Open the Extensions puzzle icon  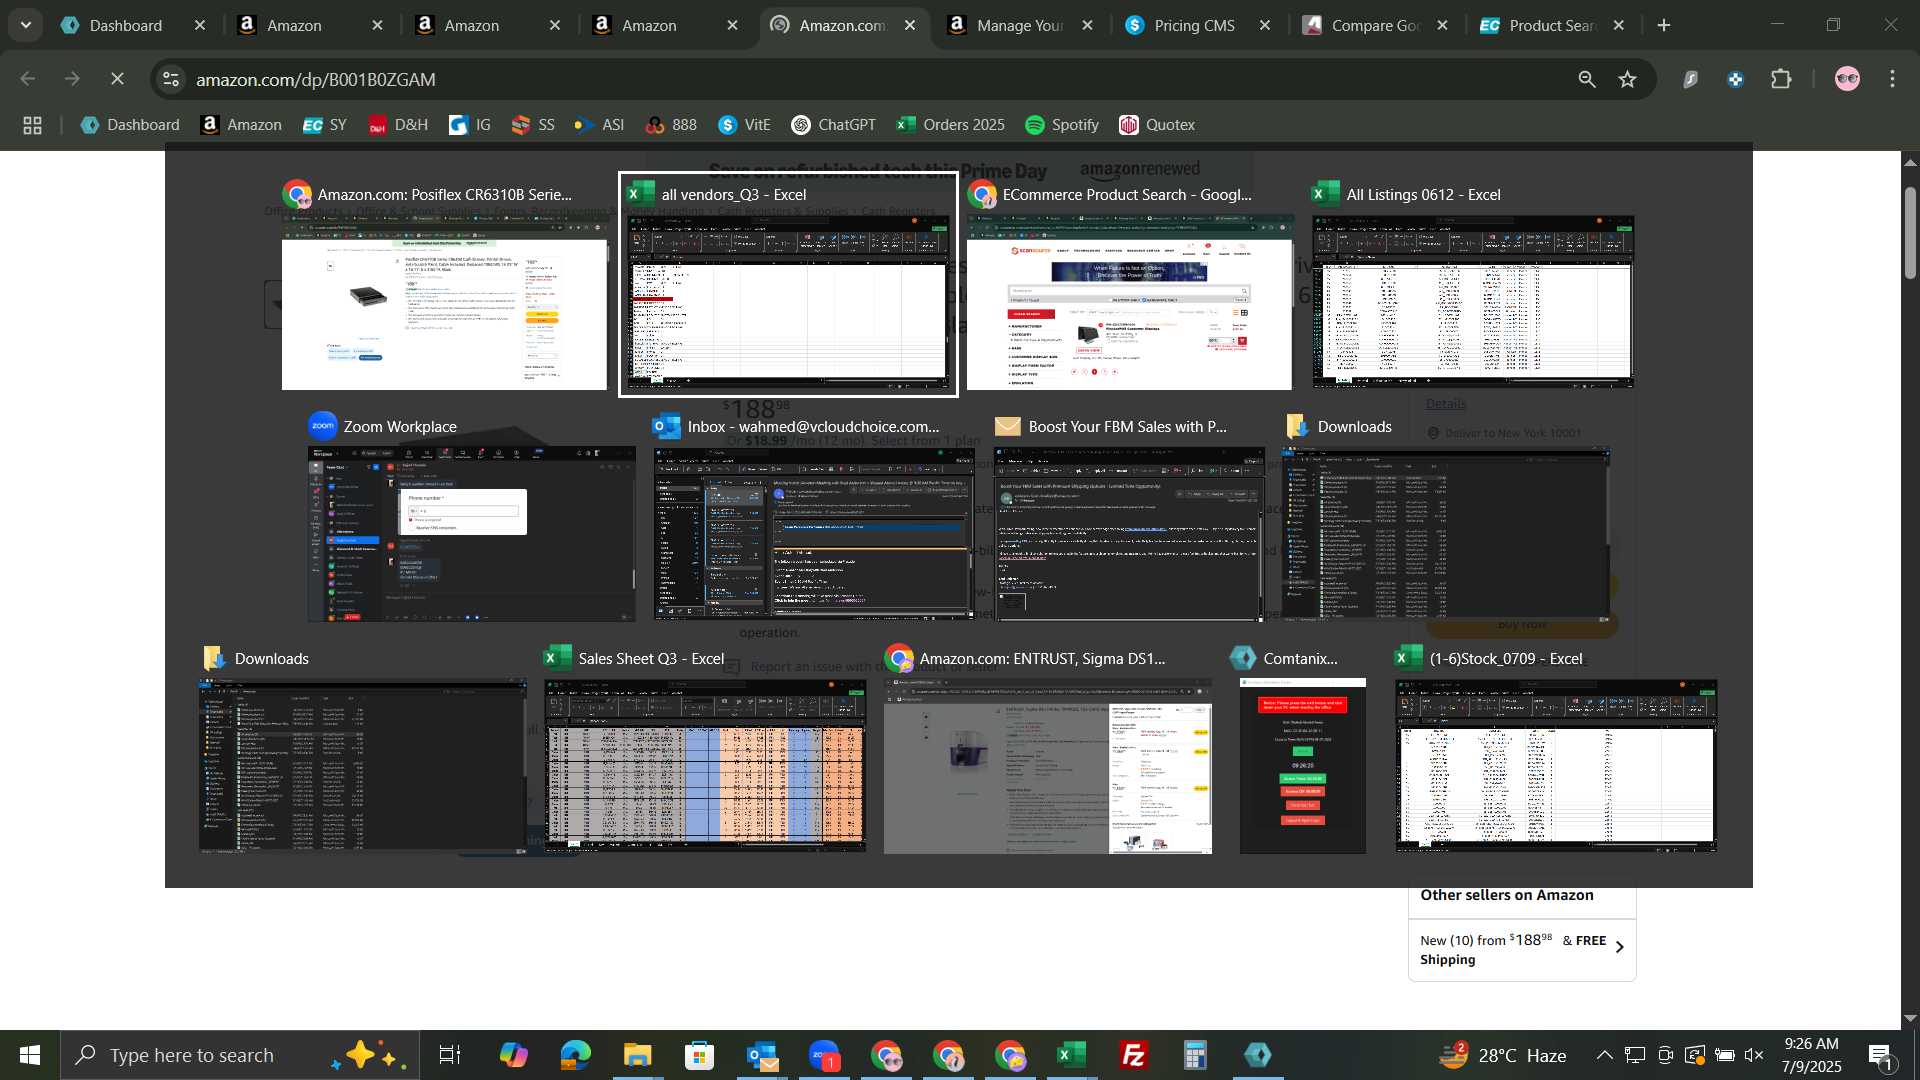(x=1781, y=79)
